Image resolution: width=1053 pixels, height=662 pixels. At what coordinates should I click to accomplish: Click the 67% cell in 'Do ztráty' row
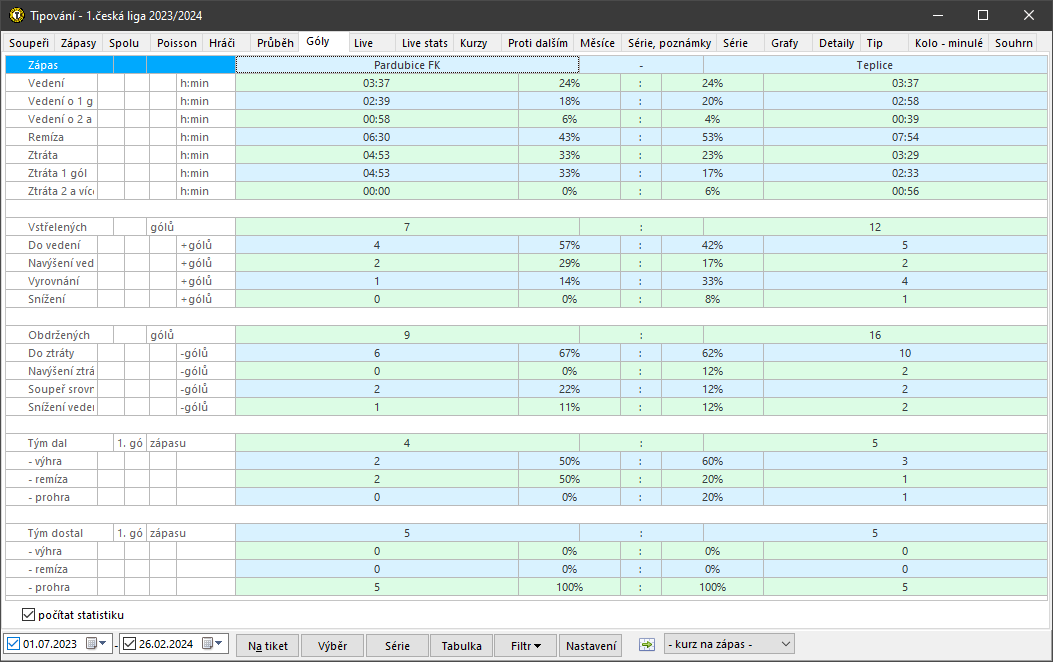569,353
